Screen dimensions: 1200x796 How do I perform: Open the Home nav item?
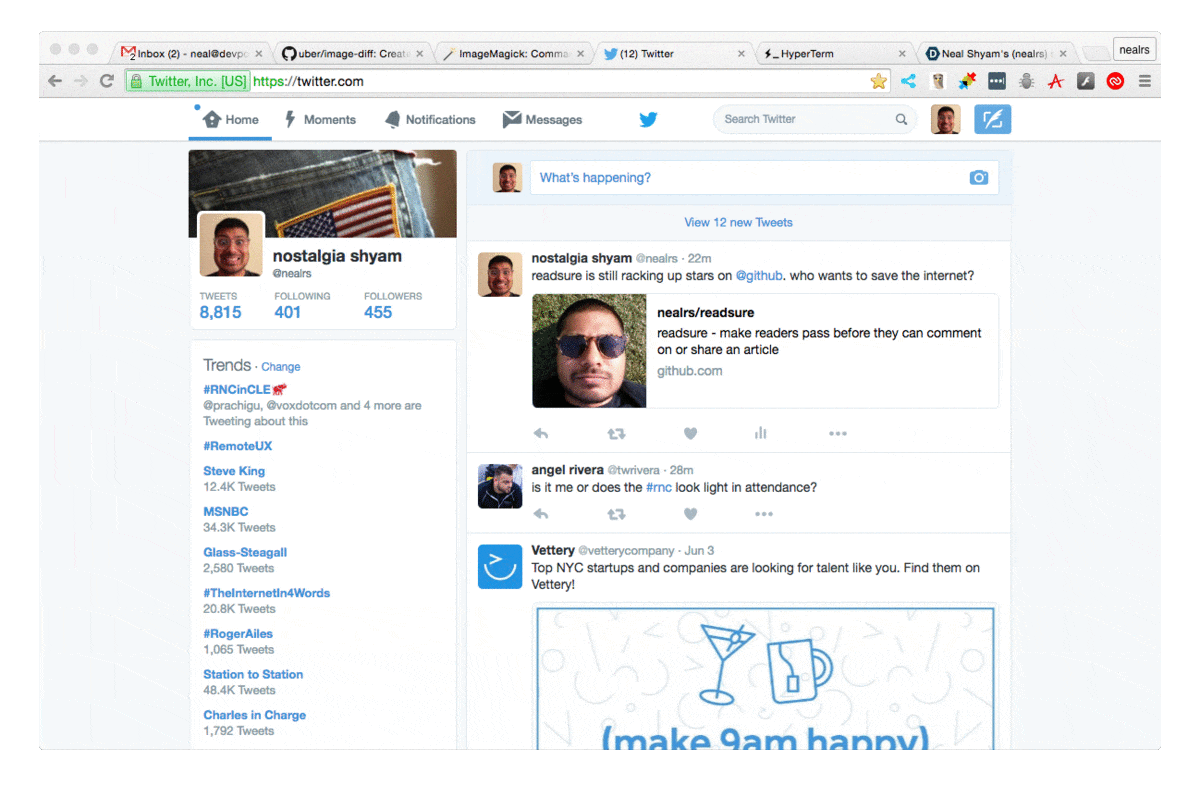(231, 119)
